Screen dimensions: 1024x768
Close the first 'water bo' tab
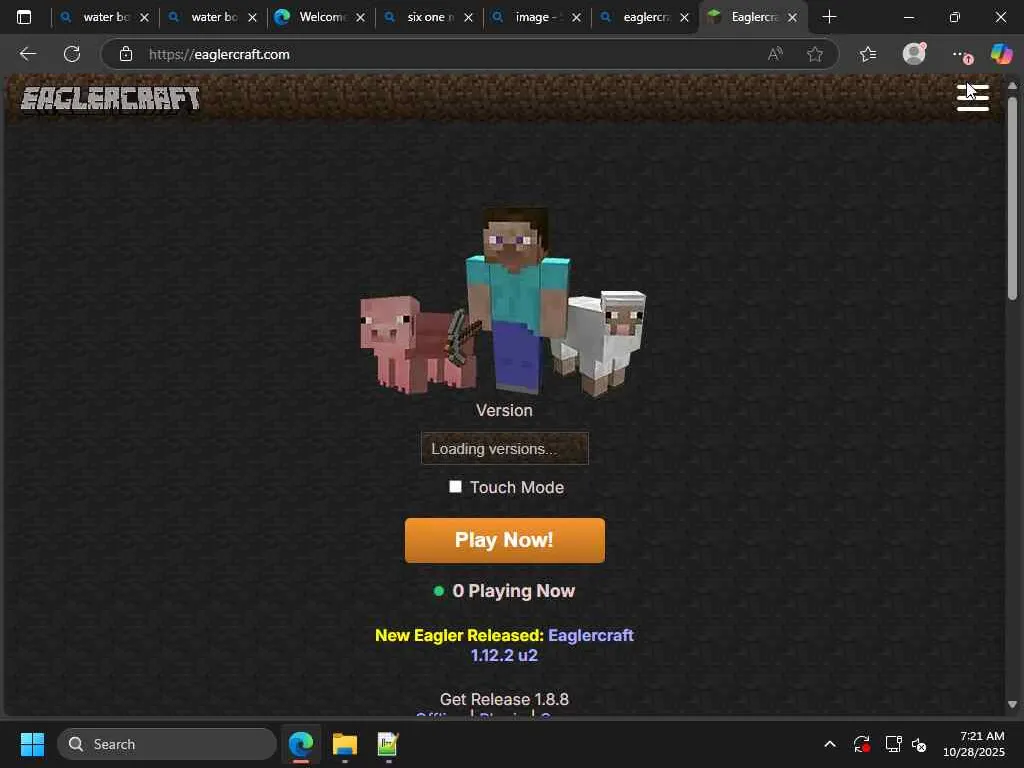click(144, 18)
